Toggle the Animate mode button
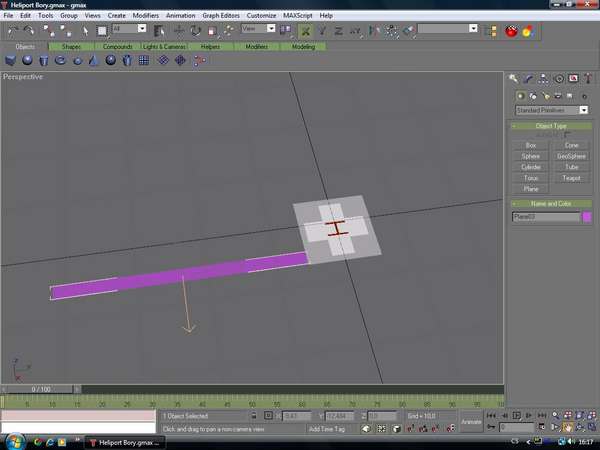600x450 pixels. [471, 422]
